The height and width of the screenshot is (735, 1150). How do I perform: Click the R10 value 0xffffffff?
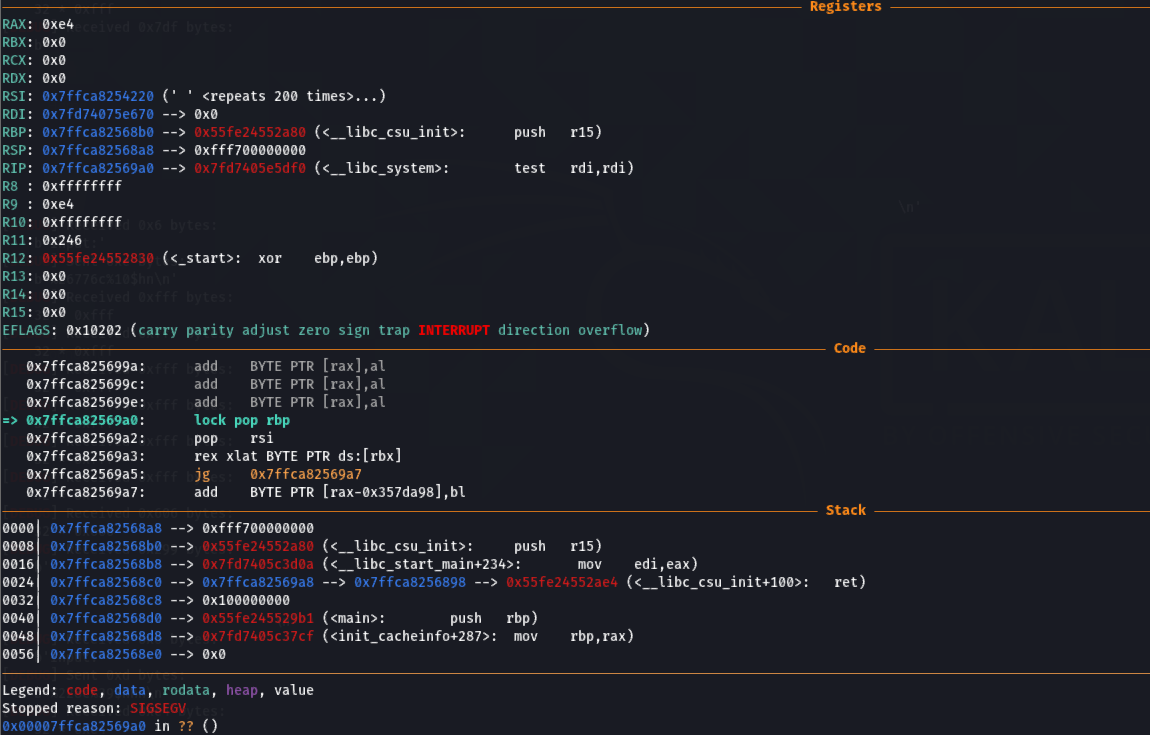82,222
